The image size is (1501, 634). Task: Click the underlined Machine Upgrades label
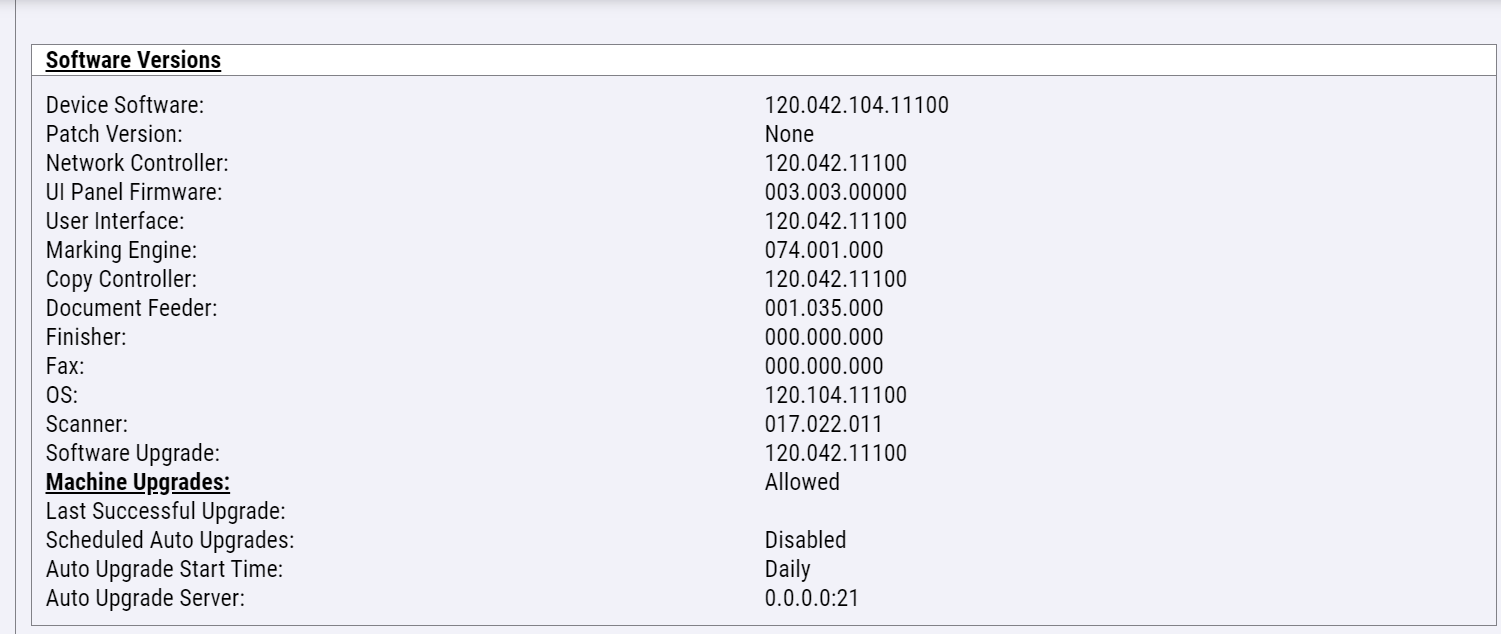[138, 482]
